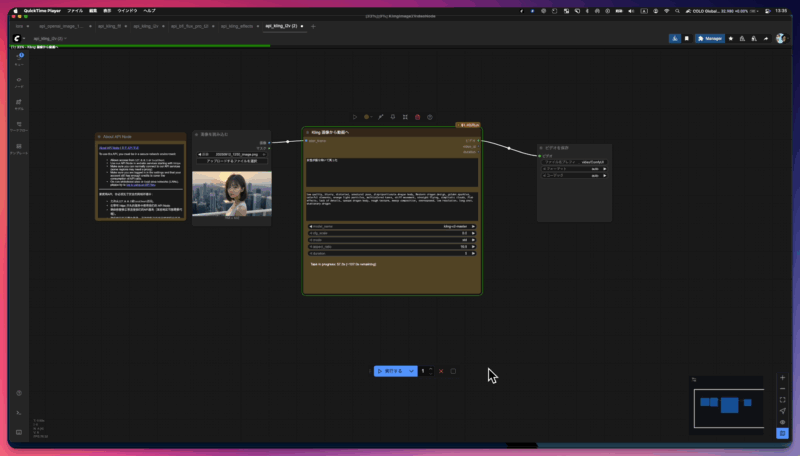Click the red delete icon in the node toolbar

point(417,117)
